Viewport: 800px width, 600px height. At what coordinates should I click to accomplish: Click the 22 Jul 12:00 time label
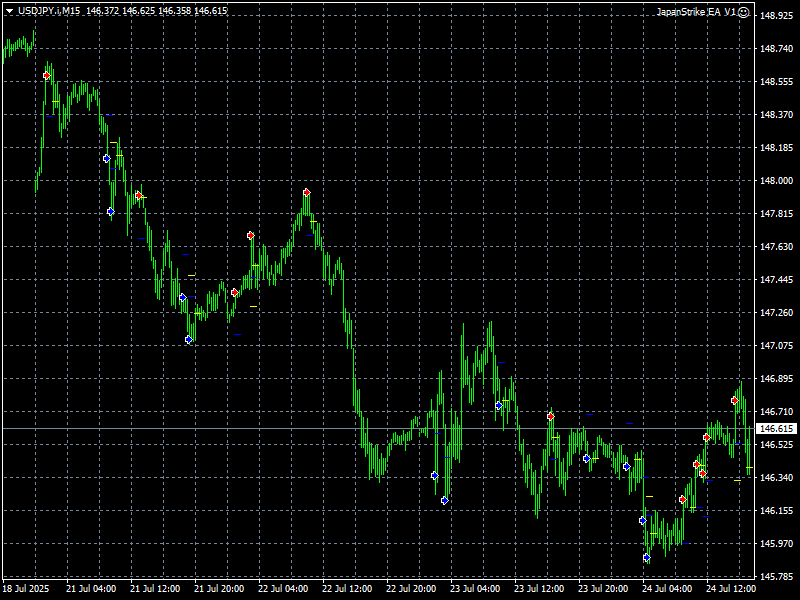tap(348, 589)
